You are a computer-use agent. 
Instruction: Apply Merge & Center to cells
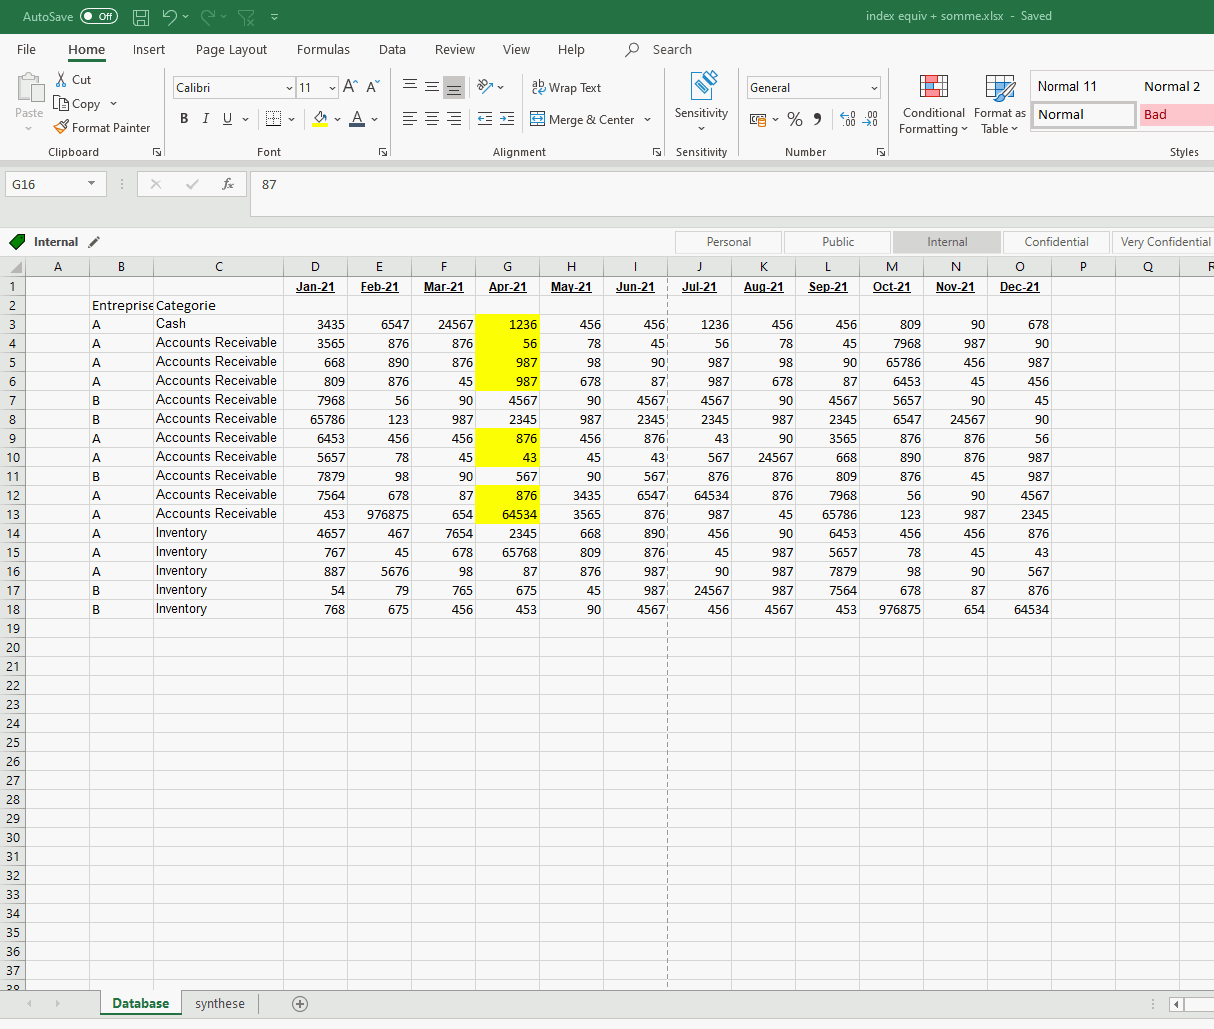tap(582, 120)
